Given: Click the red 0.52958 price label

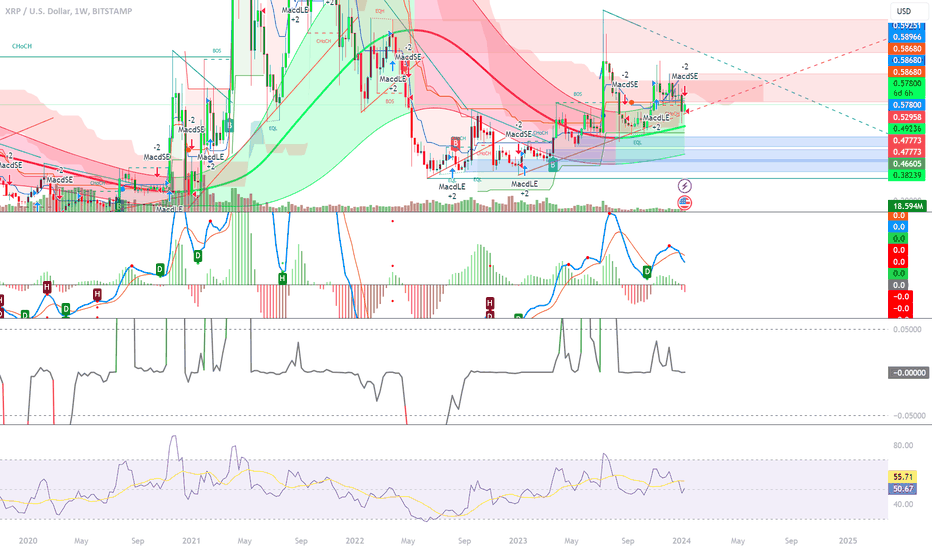Looking at the screenshot, I should pos(906,117).
